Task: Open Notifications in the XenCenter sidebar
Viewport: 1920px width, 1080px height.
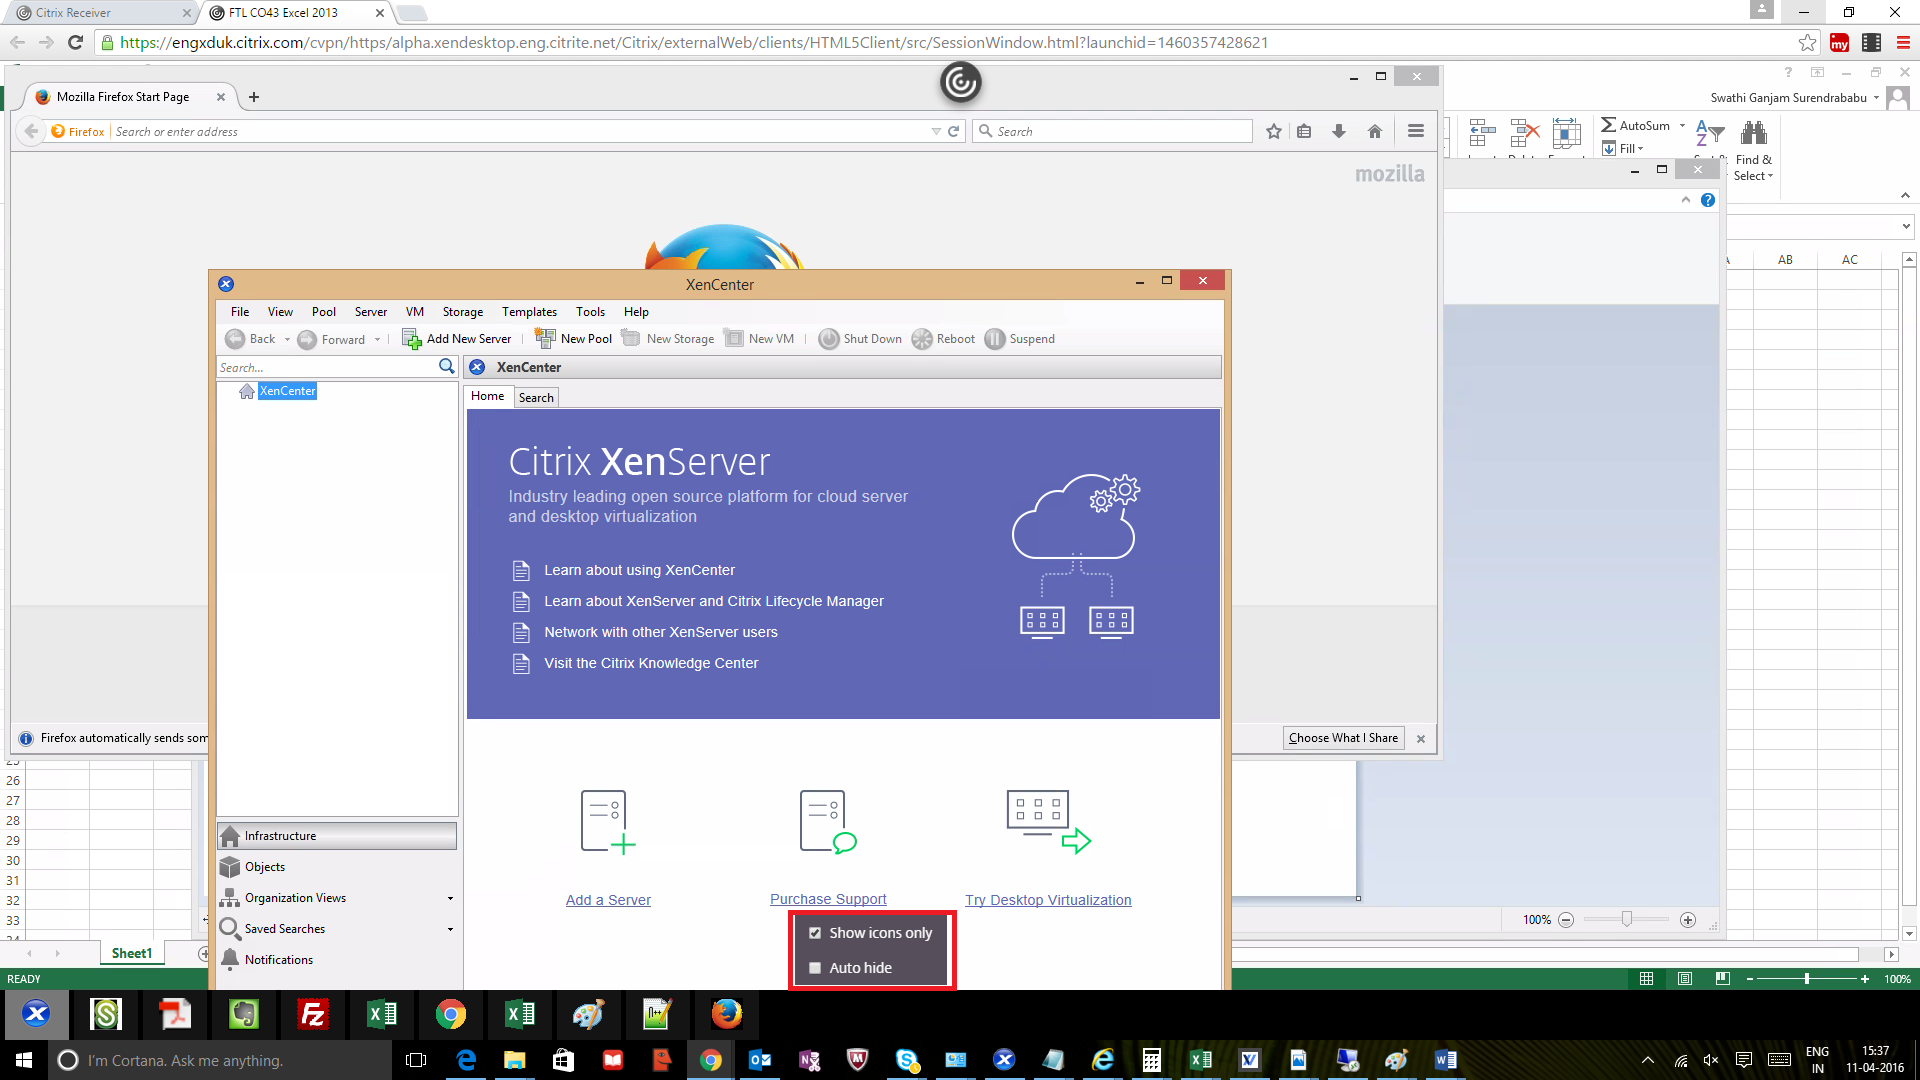Action: click(278, 959)
